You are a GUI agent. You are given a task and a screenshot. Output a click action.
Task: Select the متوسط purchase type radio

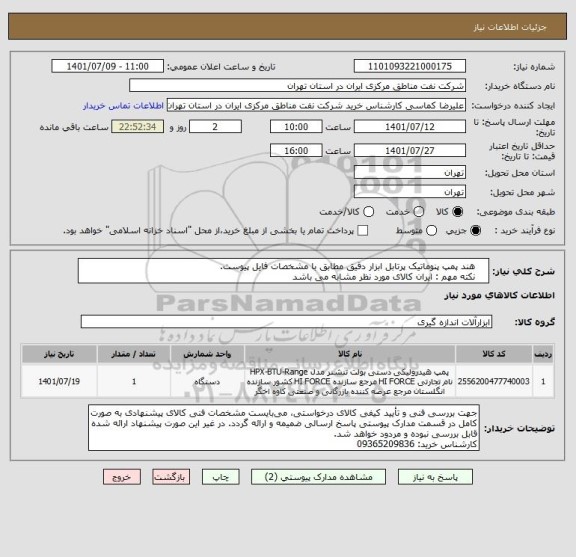pos(431,230)
